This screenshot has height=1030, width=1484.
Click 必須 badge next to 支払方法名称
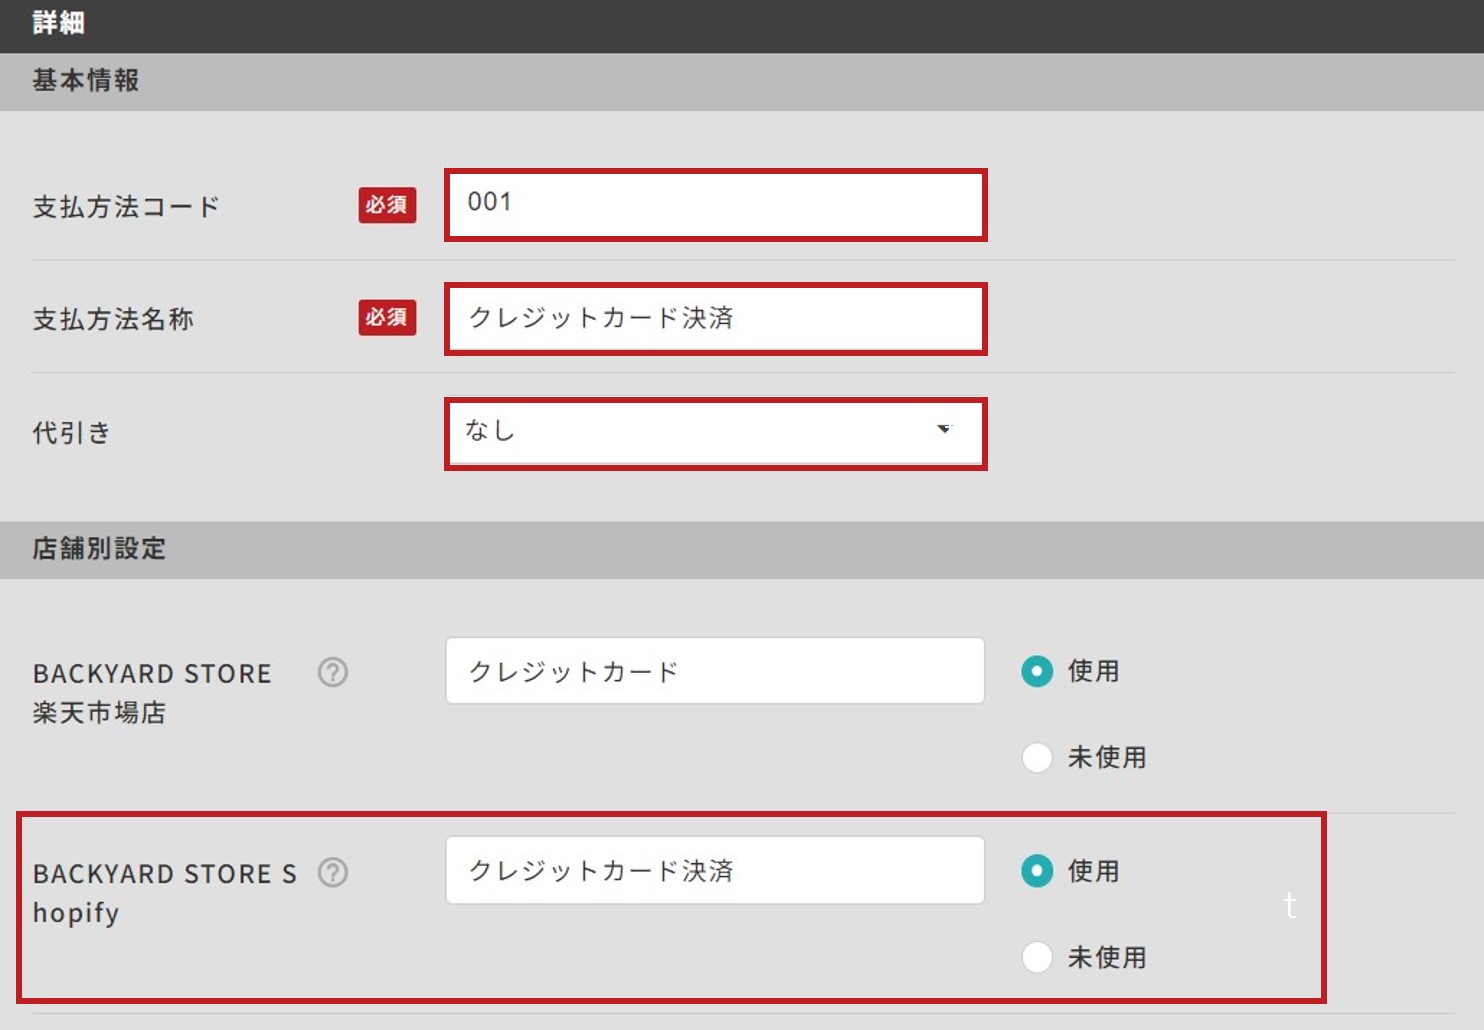click(x=388, y=318)
